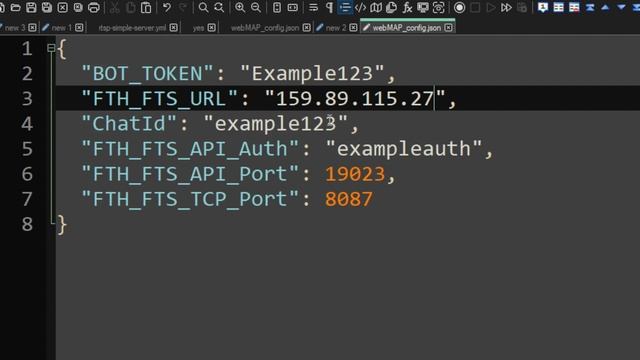Click the first colored table-grid icon

coord(559,7)
